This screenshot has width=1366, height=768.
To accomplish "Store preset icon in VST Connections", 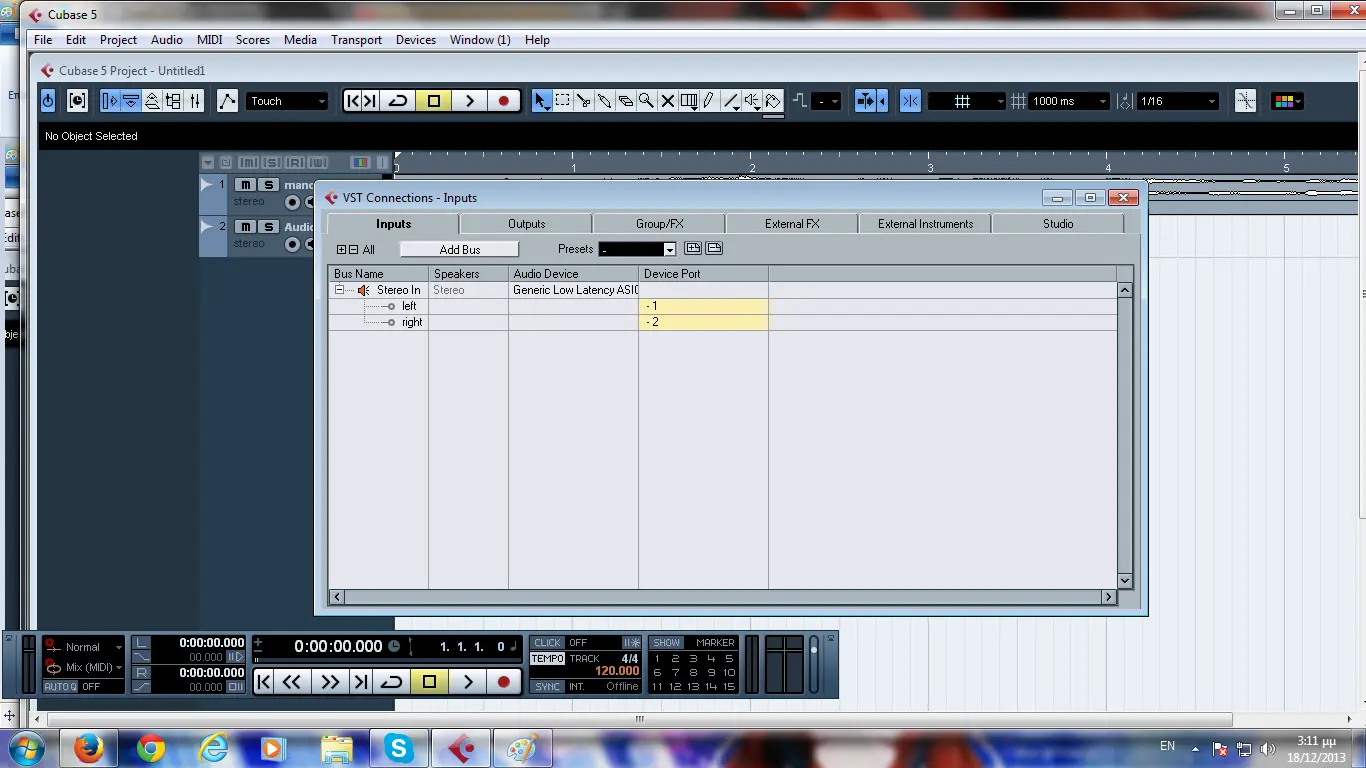I will tap(693, 249).
